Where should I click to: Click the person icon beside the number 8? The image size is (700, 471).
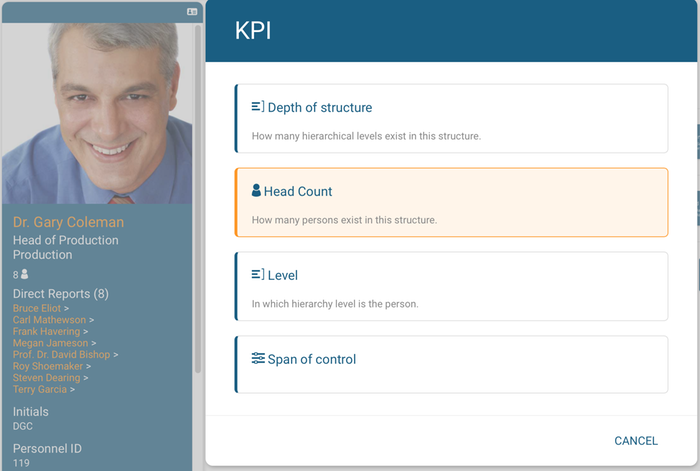point(25,274)
